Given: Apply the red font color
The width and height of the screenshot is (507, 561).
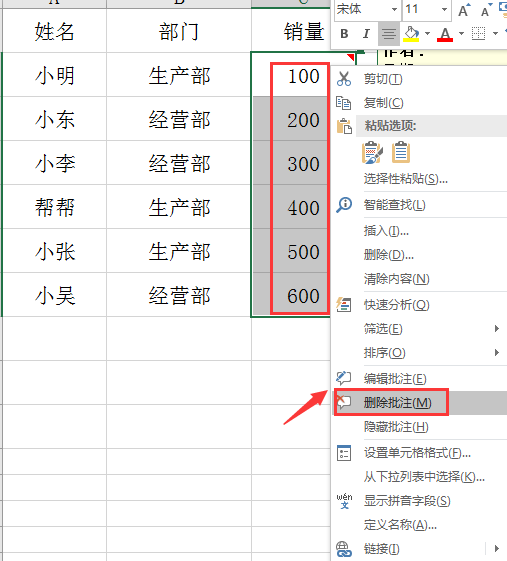Looking at the screenshot, I should tap(445, 34).
